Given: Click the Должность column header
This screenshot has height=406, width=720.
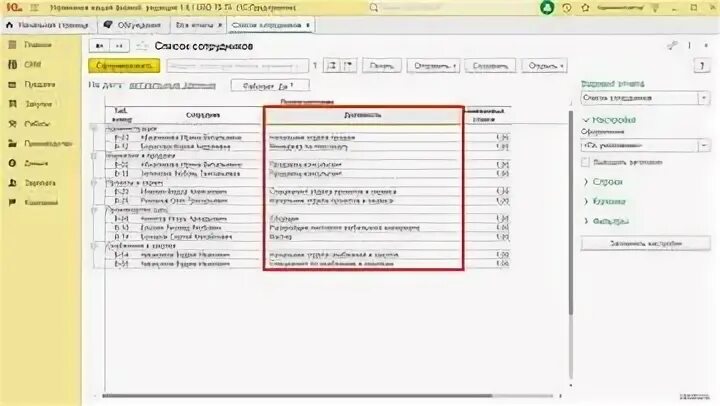Looking at the screenshot, I should [x=363, y=115].
